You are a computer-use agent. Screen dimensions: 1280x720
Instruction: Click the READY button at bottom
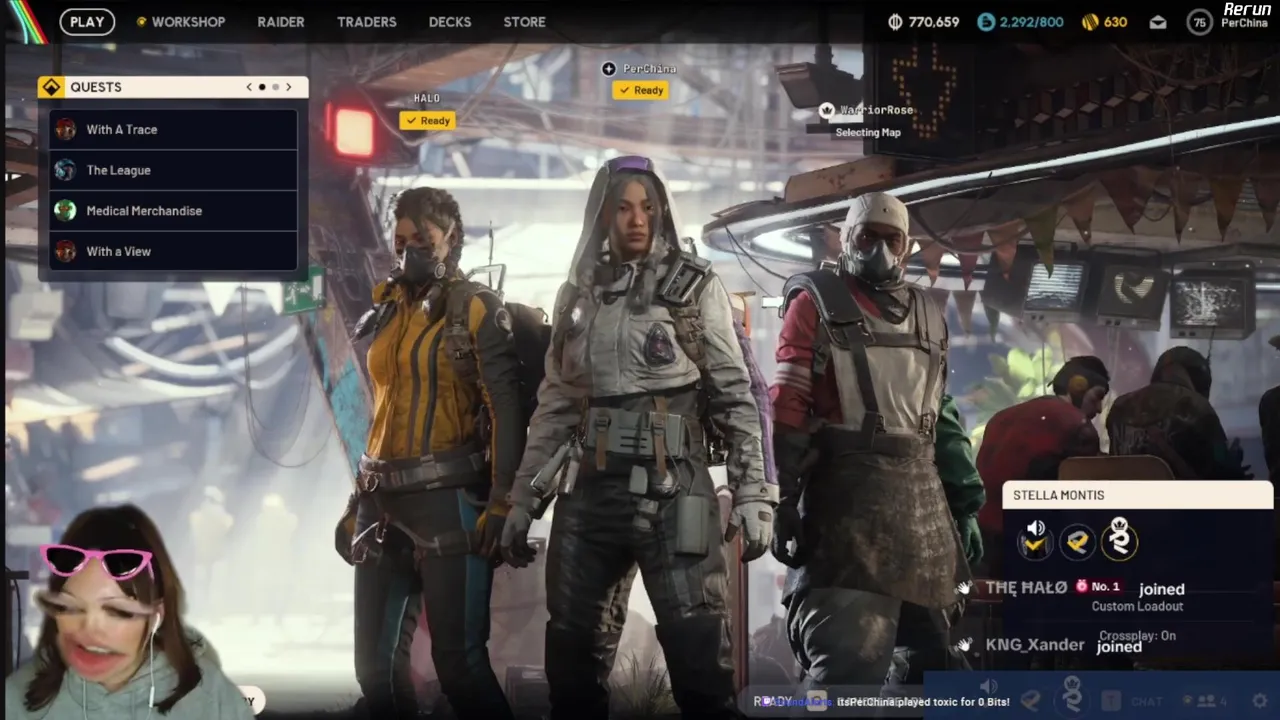[773, 702]
